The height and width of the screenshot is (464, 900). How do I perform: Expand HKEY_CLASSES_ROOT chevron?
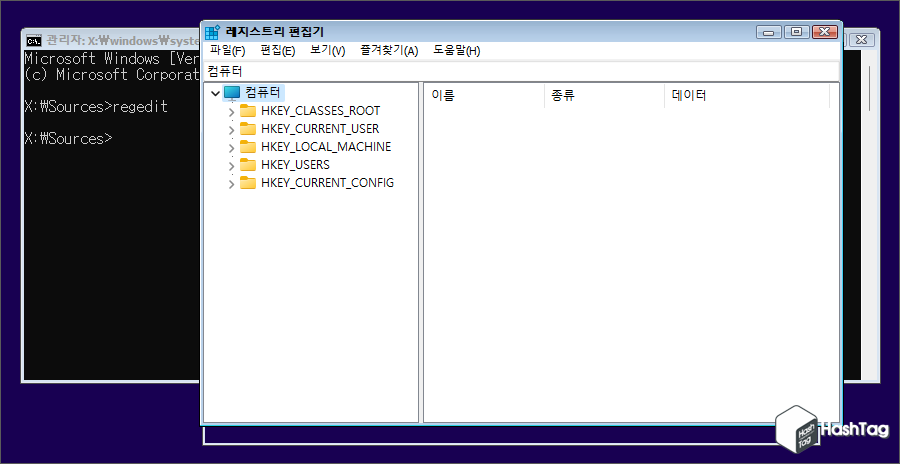[231, 111]
